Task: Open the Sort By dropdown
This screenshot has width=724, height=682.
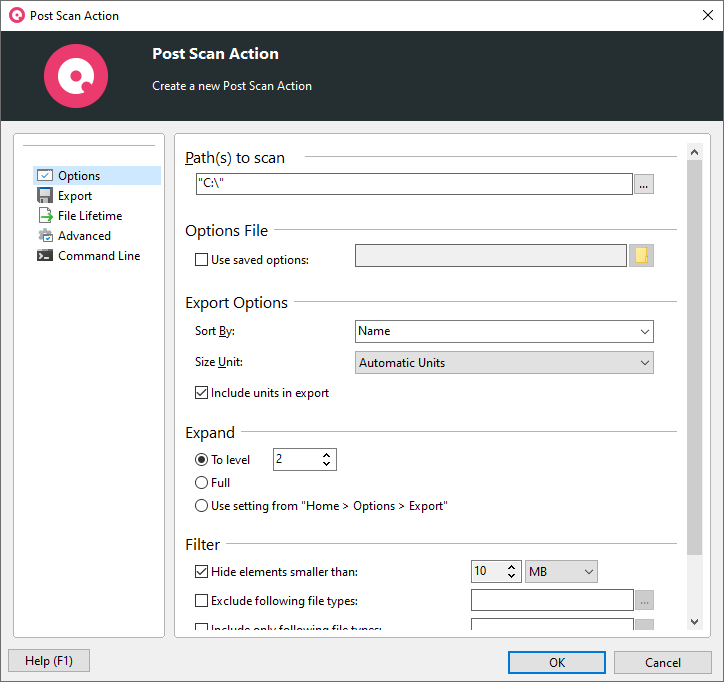Action: 504,331
